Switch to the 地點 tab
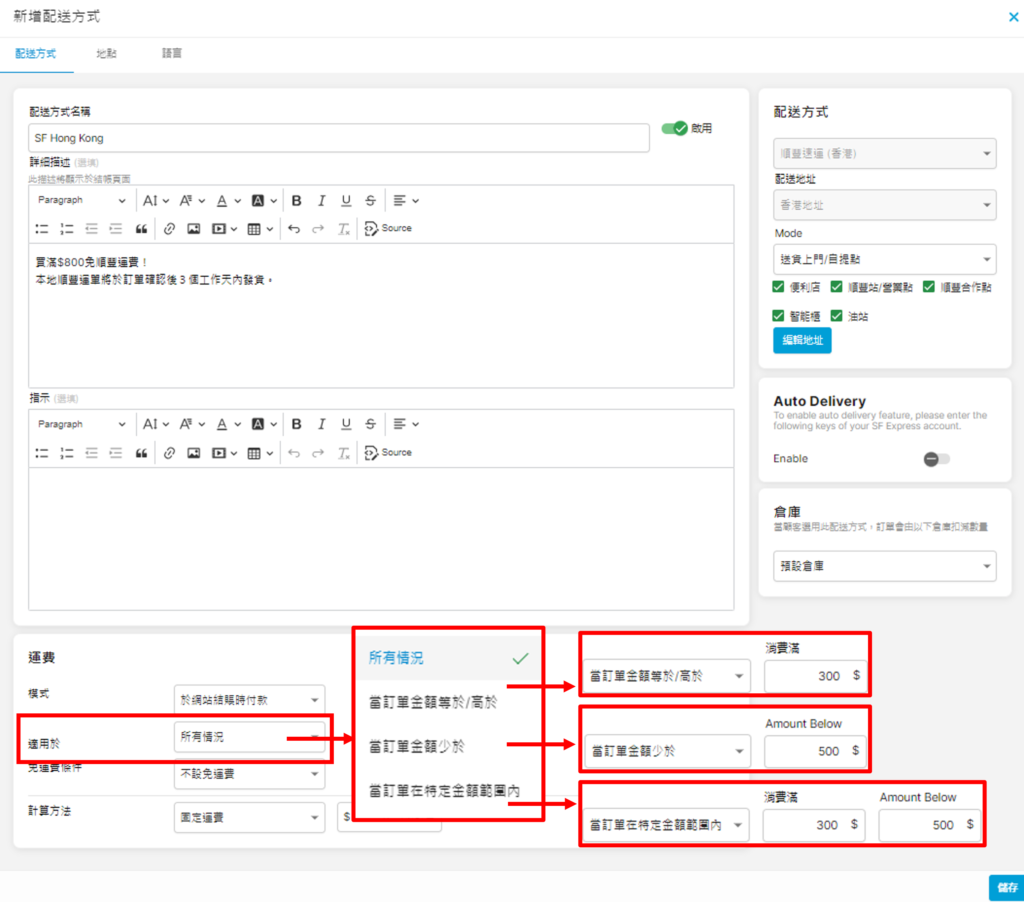This screenshot has width=1024, height=902. click(x=106, y=53)
